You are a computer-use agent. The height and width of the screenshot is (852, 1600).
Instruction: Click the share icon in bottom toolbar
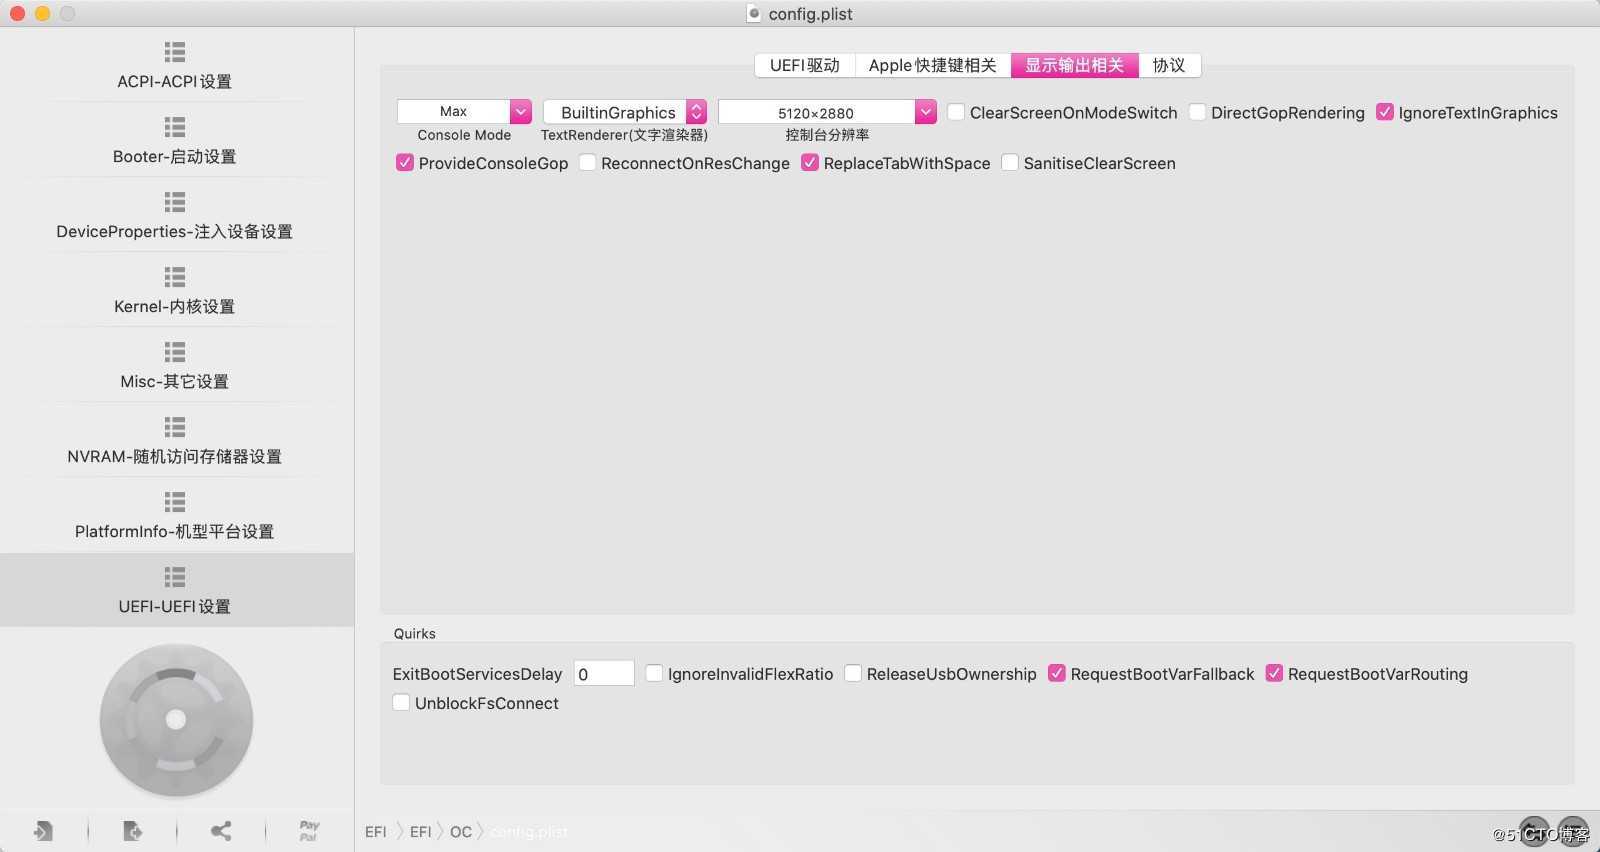(221, 831)
